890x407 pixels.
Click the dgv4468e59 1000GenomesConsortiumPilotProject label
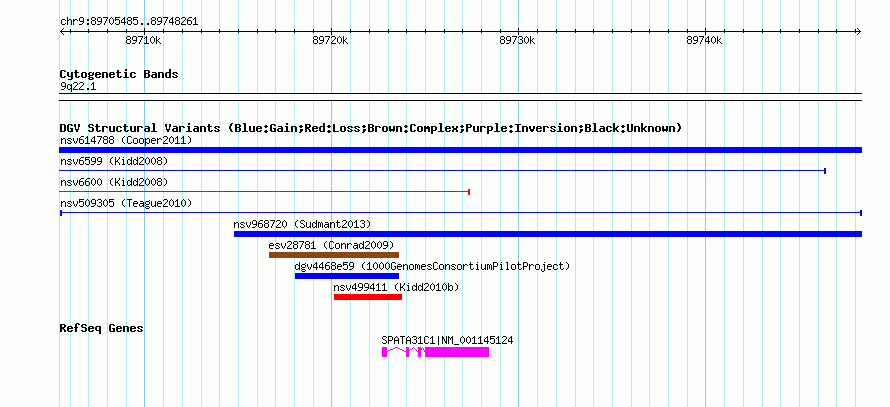point(432,266)
